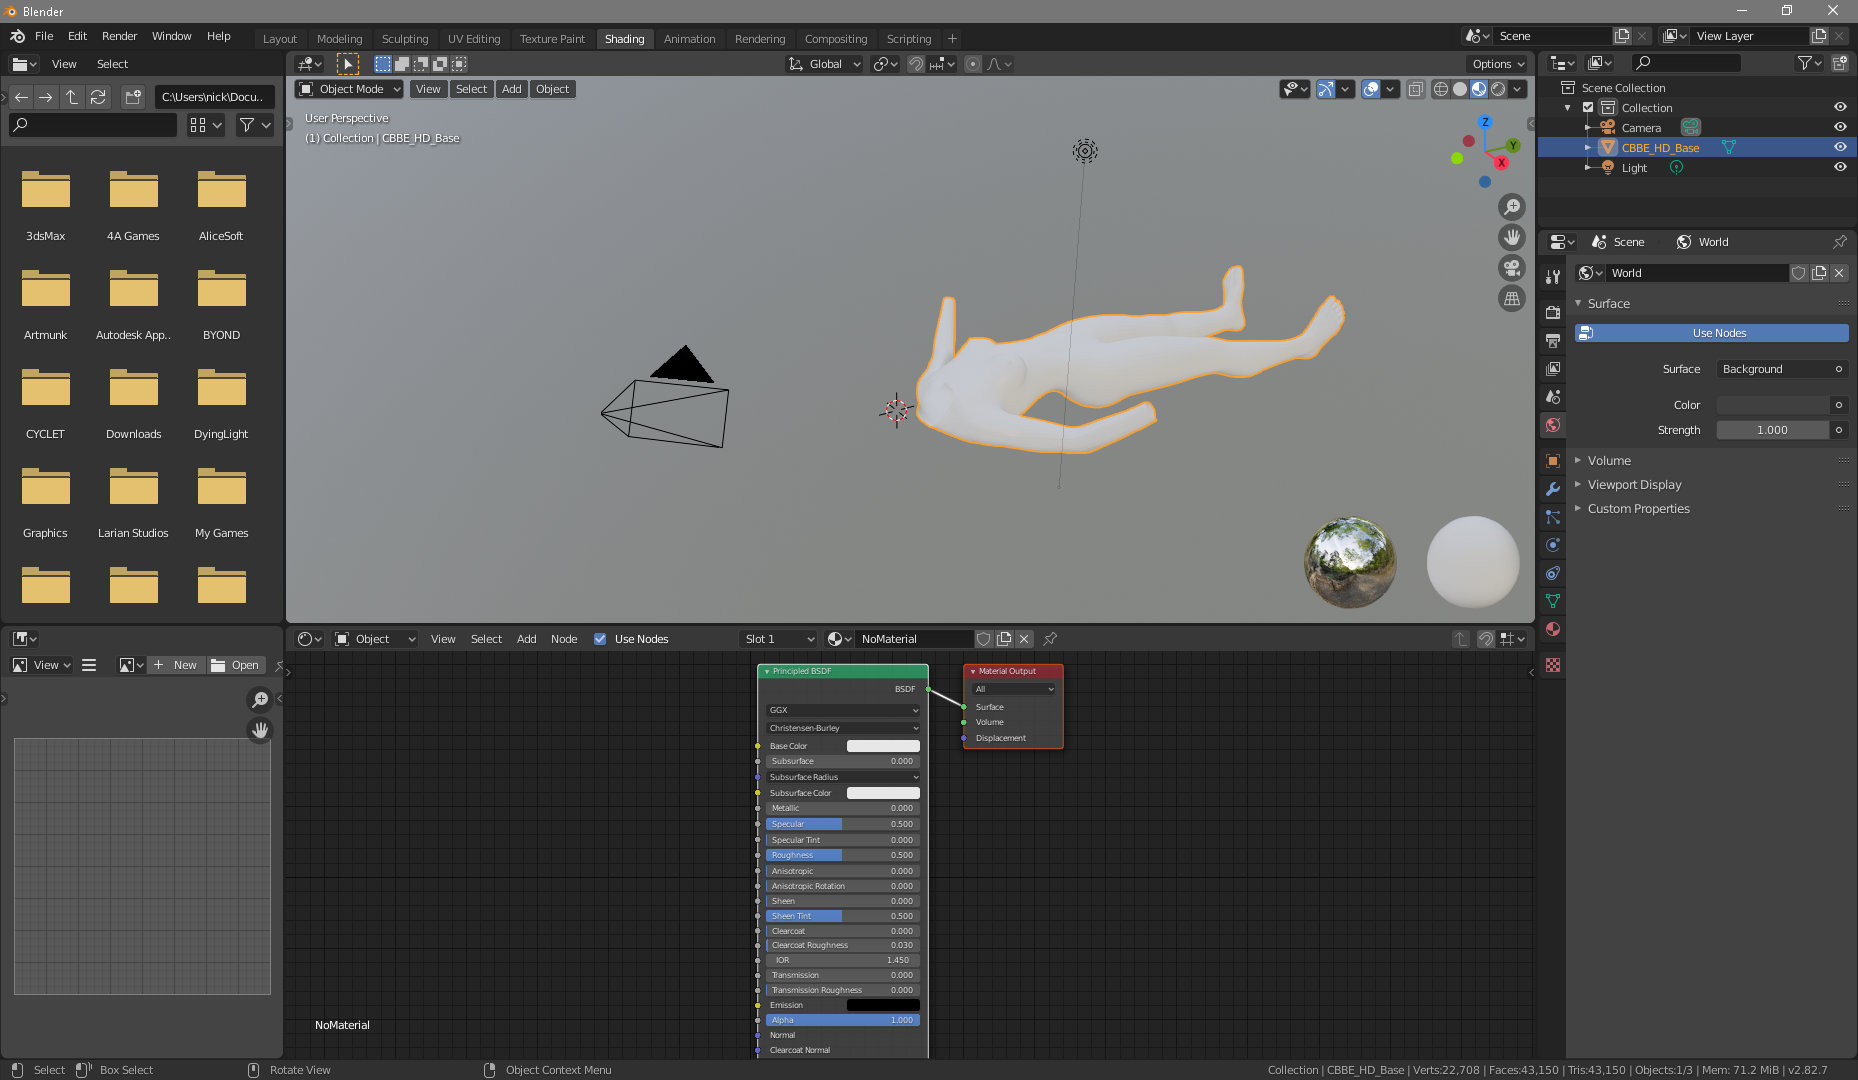Open the Tool properties tab

[x=1552, y=277]
